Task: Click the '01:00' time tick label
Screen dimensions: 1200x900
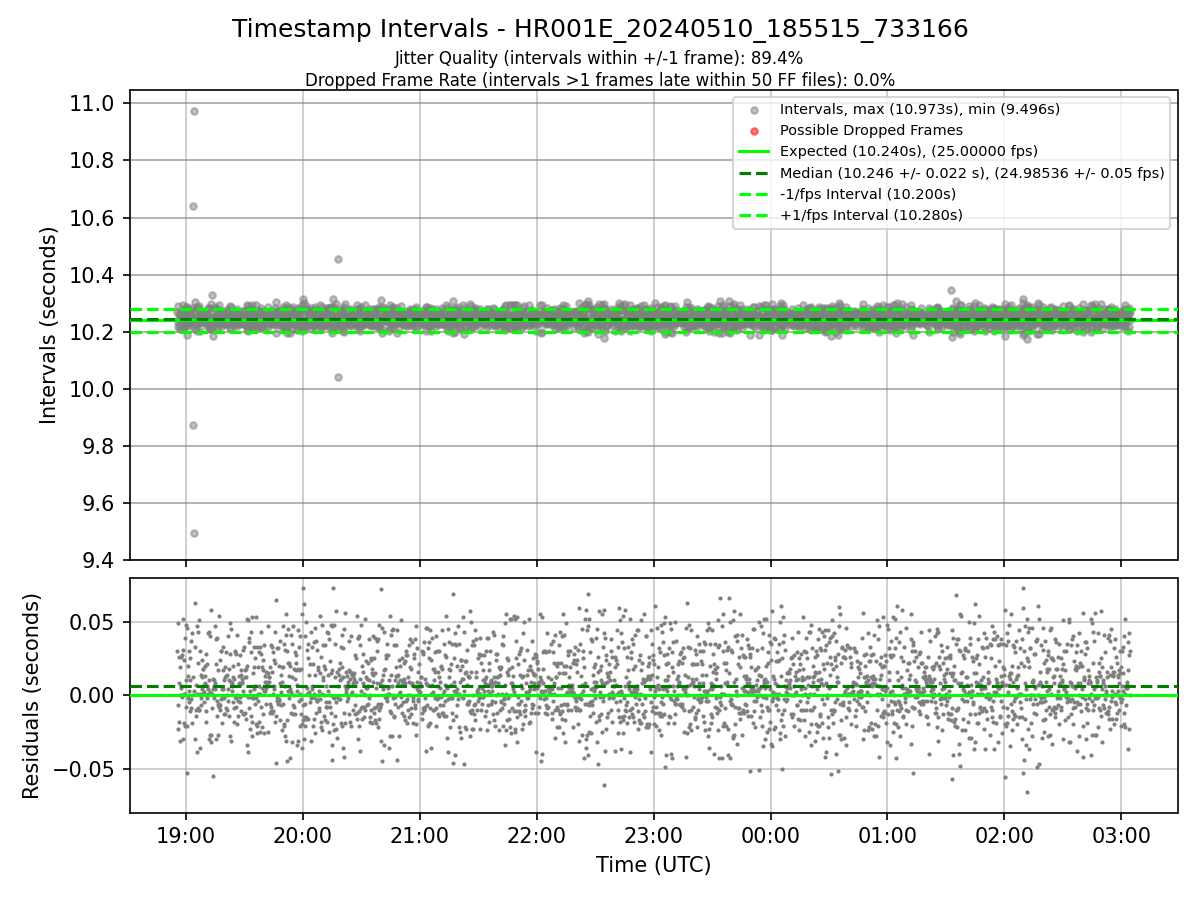Action: point(887,835)
